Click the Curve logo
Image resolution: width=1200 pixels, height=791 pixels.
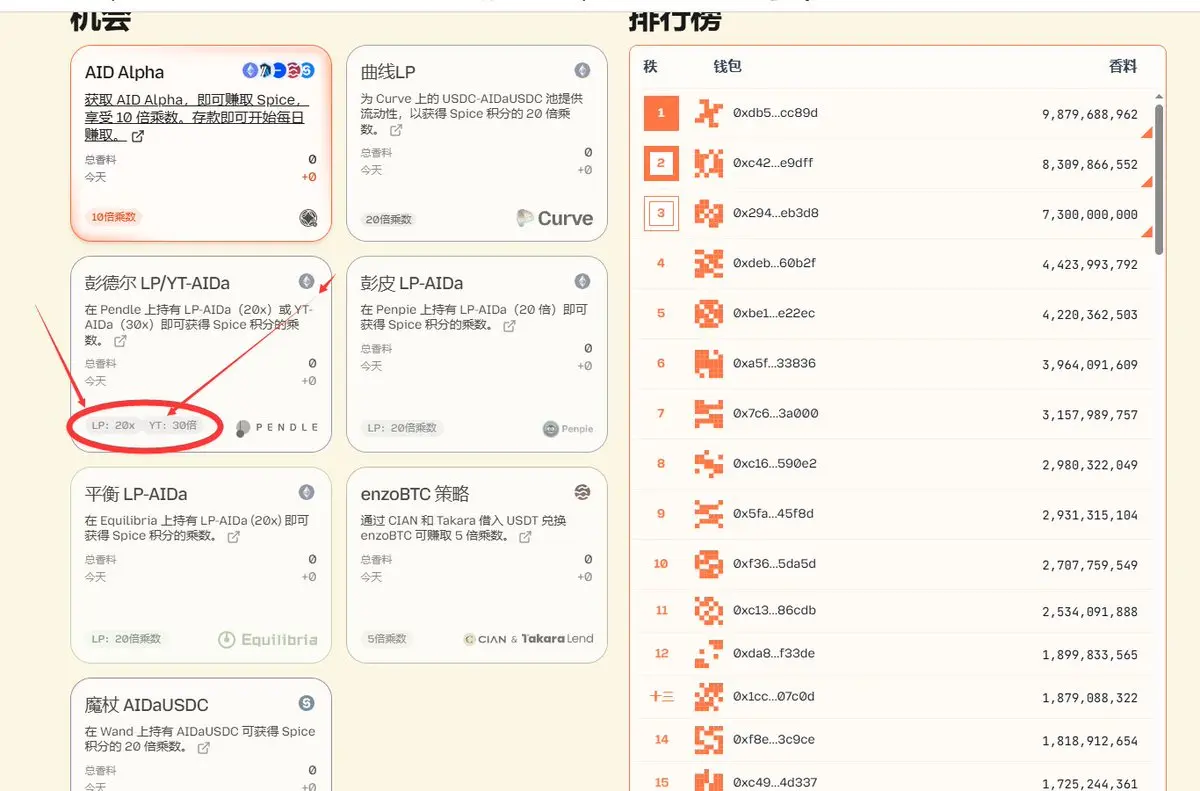tap(554, 218)
